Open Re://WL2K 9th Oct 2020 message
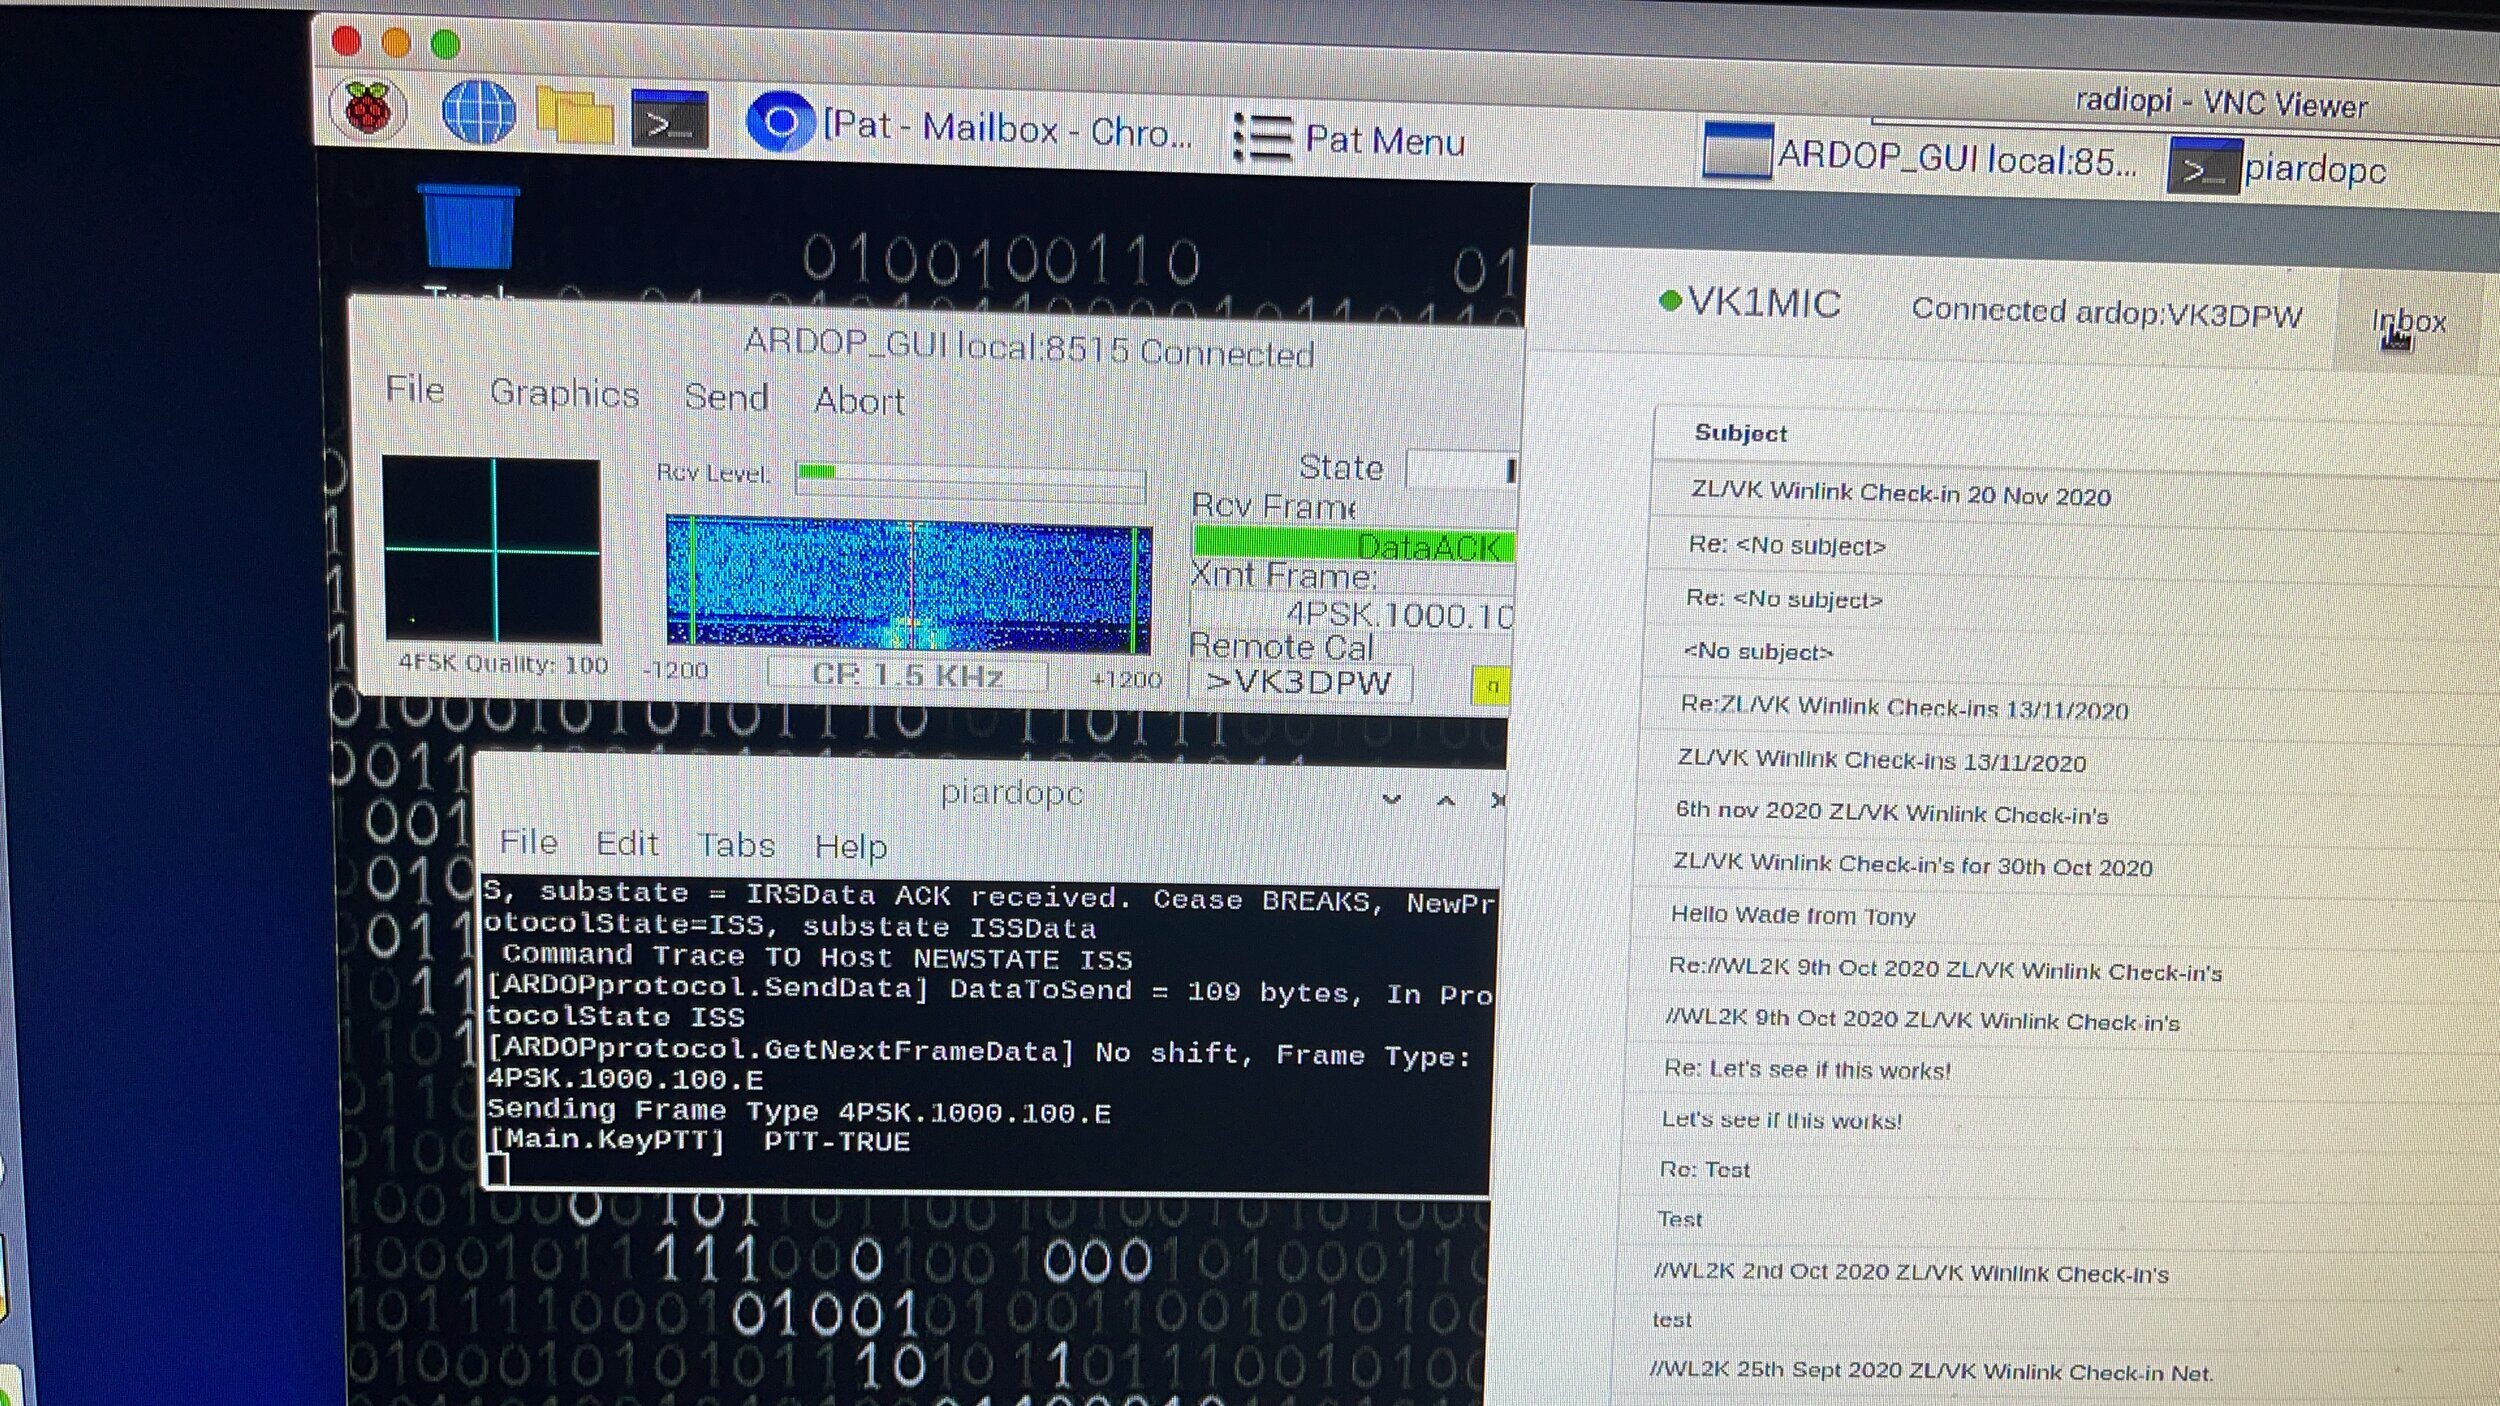This screenshot has height=1406, width=2500. pos(1945,970)
